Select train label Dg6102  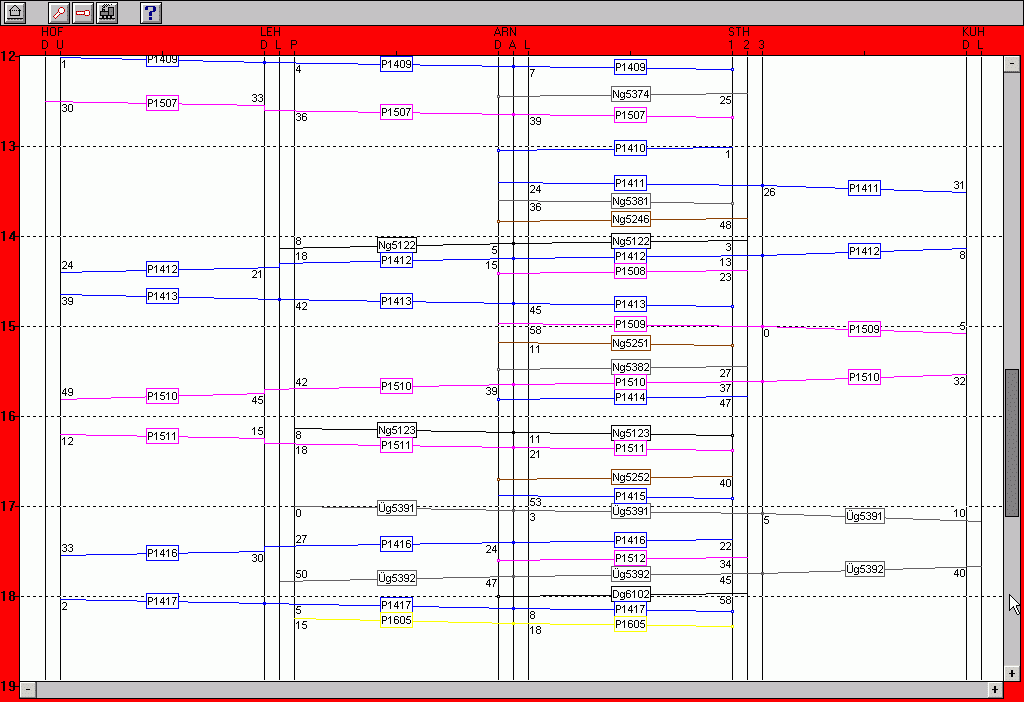tap(631, 594)
